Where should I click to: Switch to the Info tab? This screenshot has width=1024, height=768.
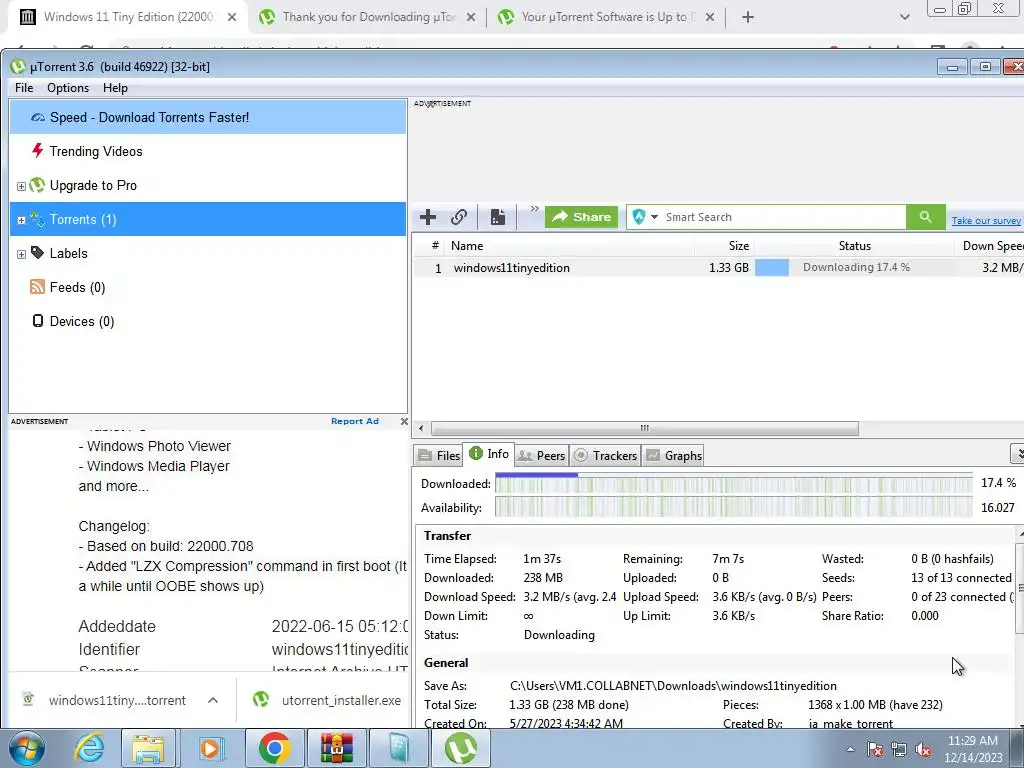tap(489, 454)
